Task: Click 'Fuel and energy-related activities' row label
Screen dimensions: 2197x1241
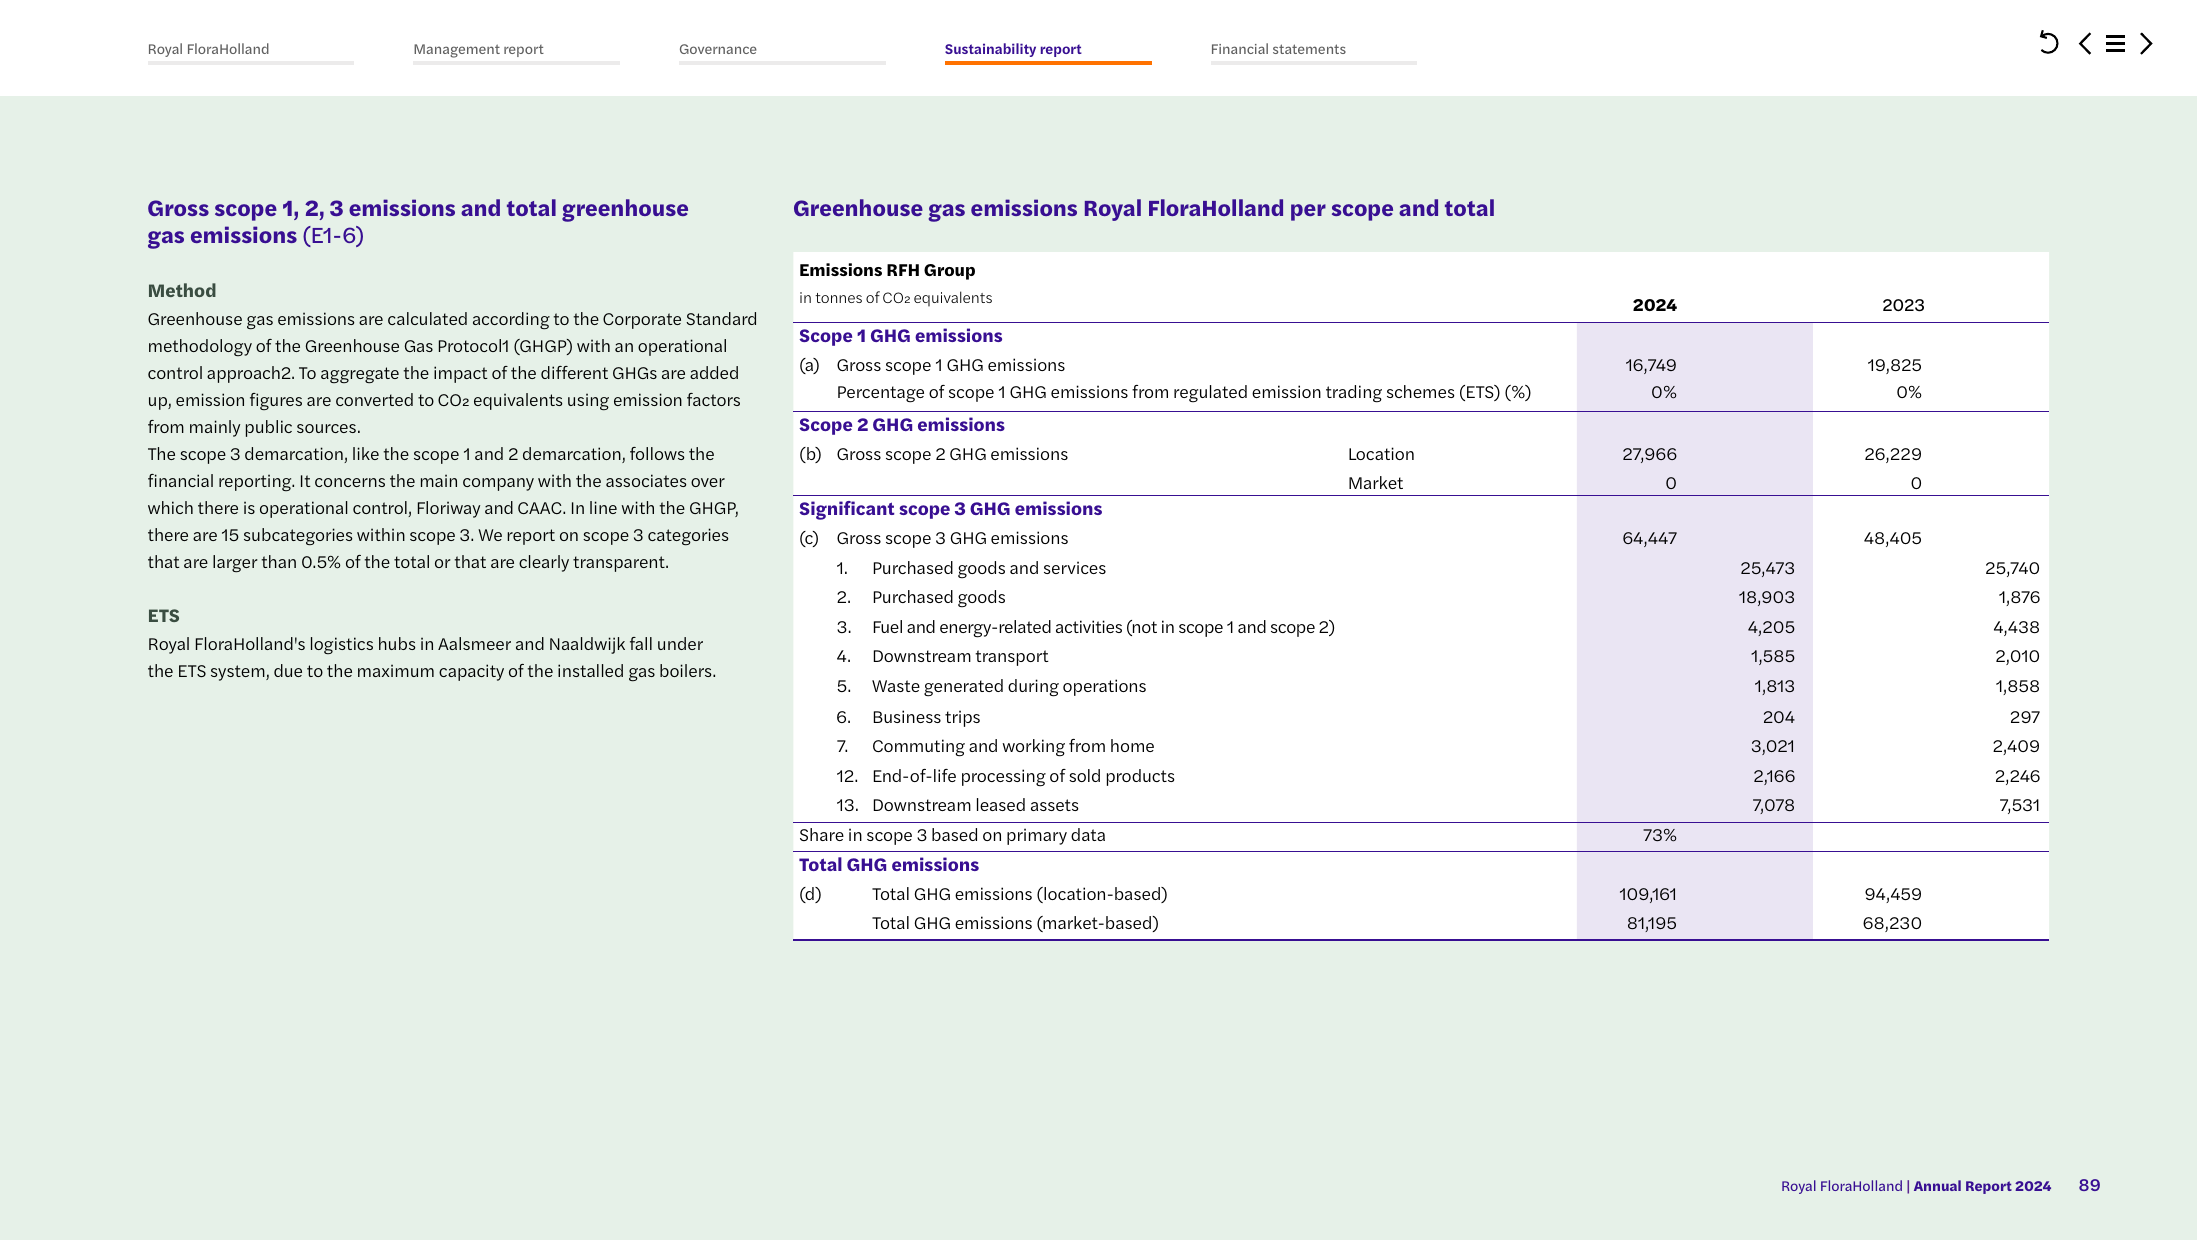Action: (1102, 627)
